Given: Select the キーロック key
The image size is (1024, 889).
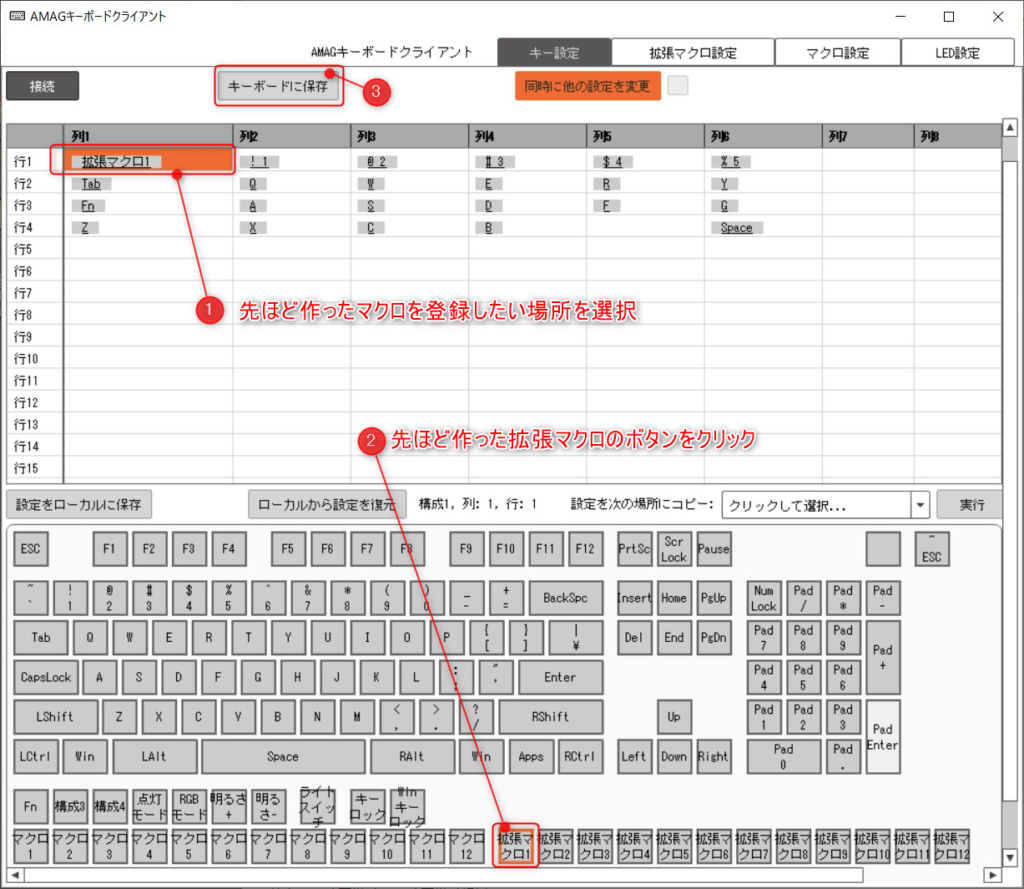Looking at the screenshot, I should tap(367, 806).
